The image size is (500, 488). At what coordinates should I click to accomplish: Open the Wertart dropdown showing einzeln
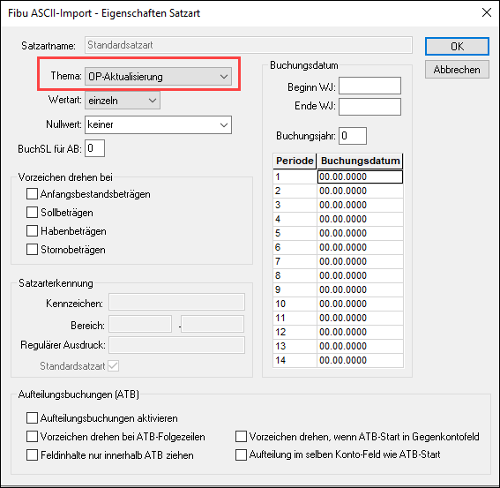tap(122, 100)
